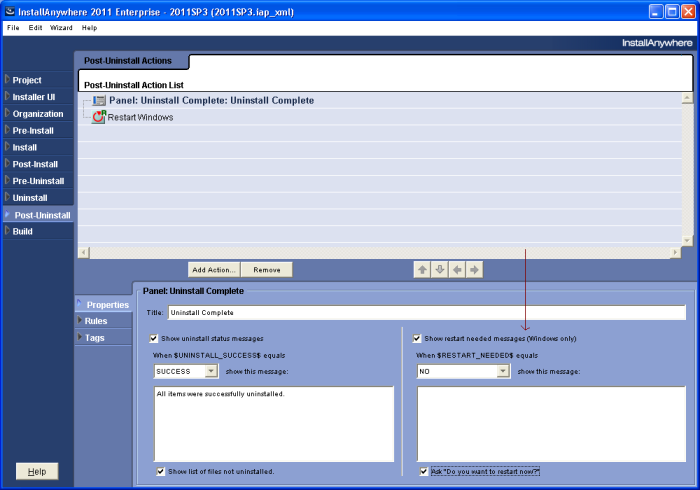This screenshot has width=700, height=490.
Task: Open the SUCCESS dropdown
Action: point(186,371)
